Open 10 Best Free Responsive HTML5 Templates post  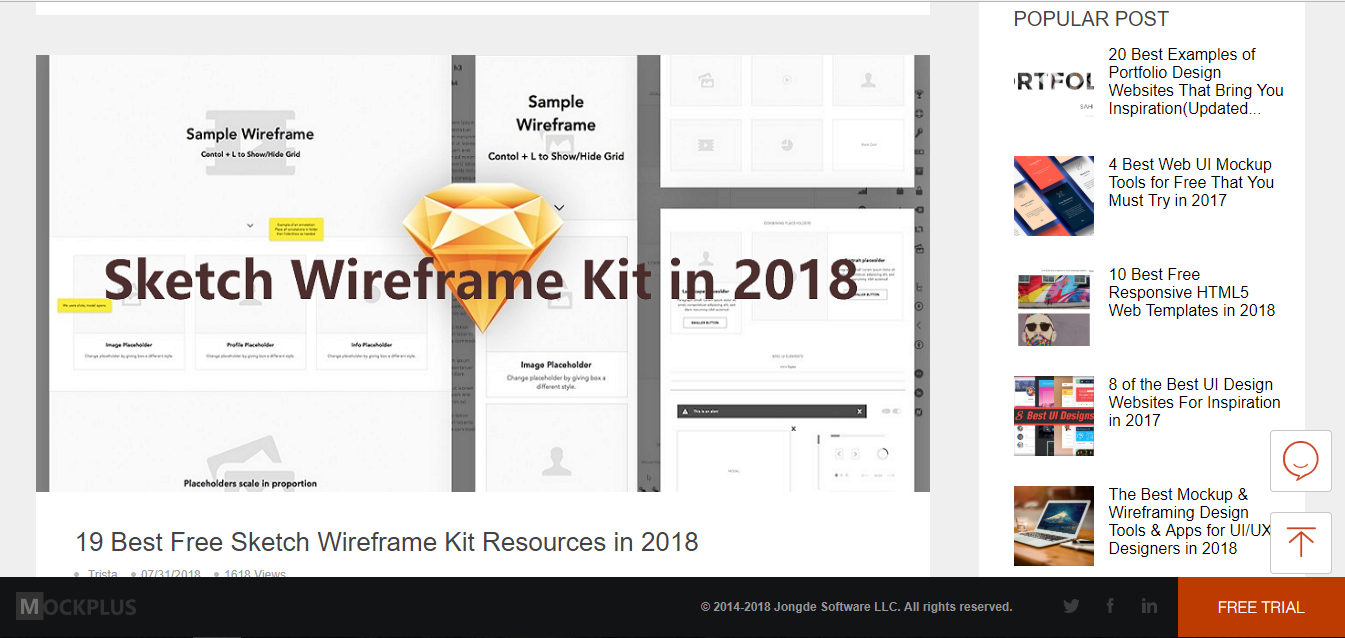1192,292
